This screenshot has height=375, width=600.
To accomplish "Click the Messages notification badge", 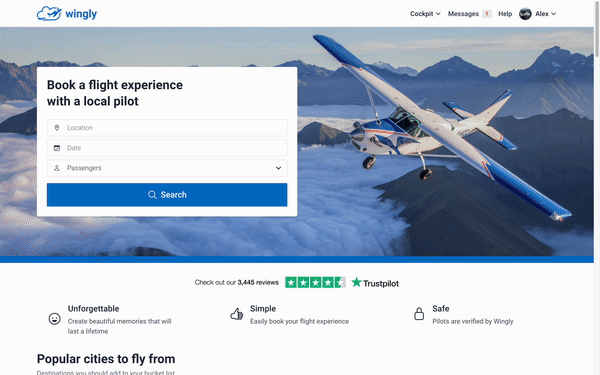I will tap(487, 14).
